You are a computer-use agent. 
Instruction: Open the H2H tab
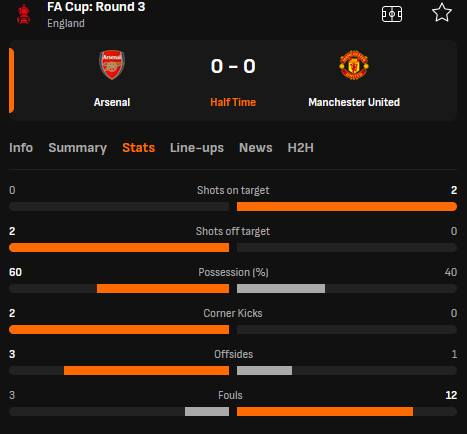tap(301, 148)
